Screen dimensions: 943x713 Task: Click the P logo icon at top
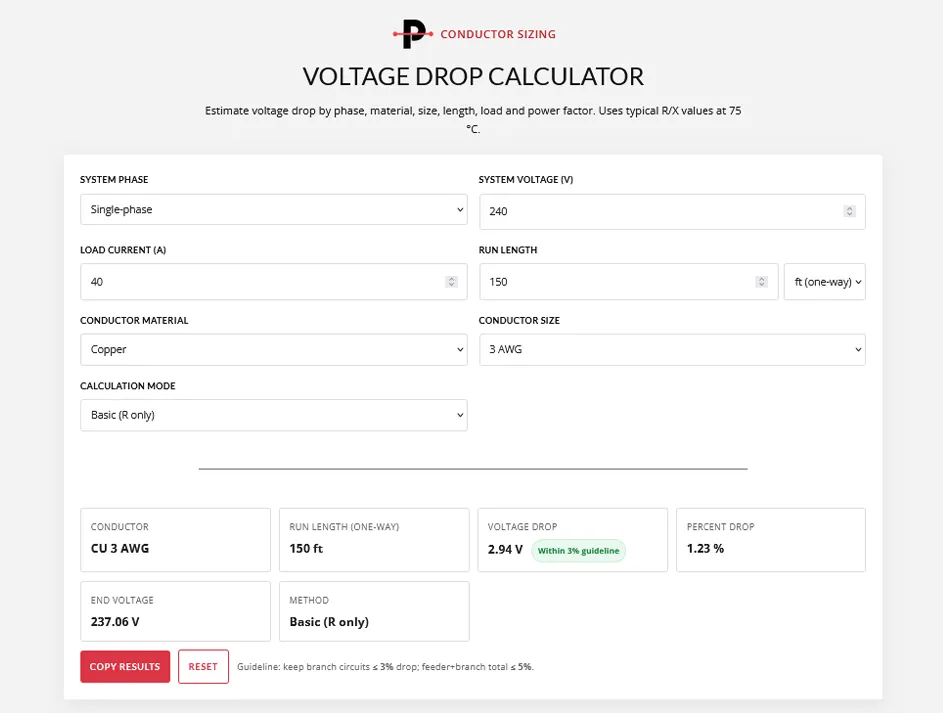(413, 34)
